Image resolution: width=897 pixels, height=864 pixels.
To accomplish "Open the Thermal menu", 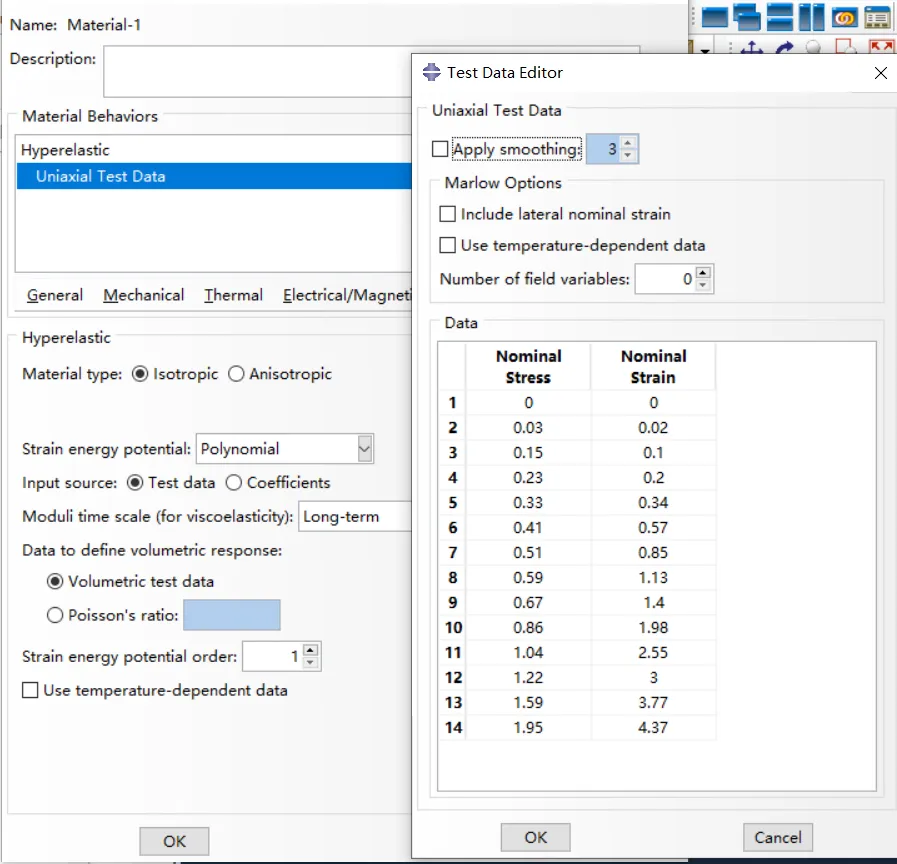I will 233,295.
